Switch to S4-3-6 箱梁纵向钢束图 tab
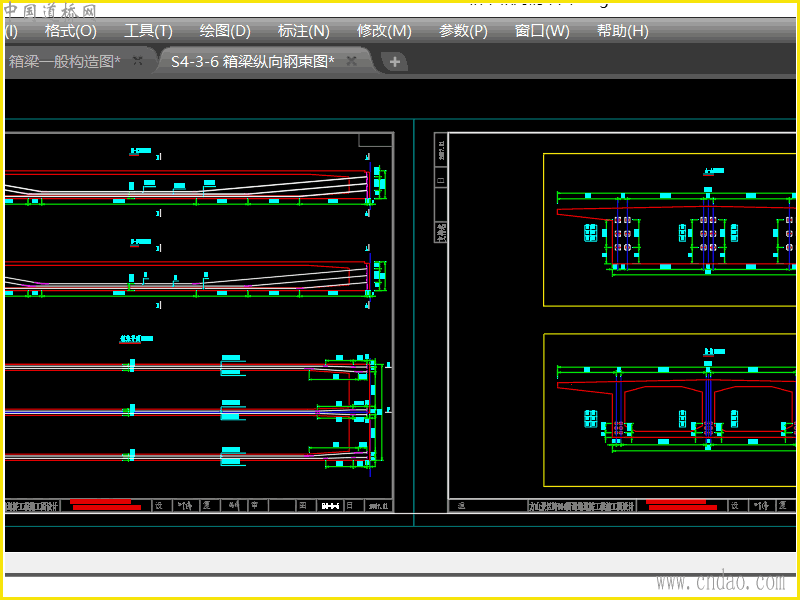The width and height of the screenshot is (800, 600). click(253, 62)
